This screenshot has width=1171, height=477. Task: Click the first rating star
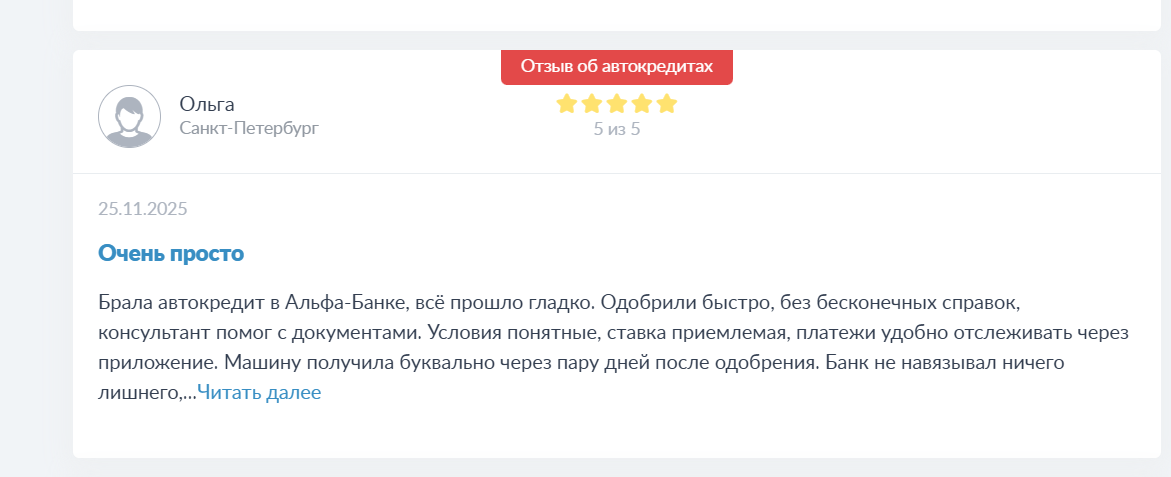coord(567,104)
